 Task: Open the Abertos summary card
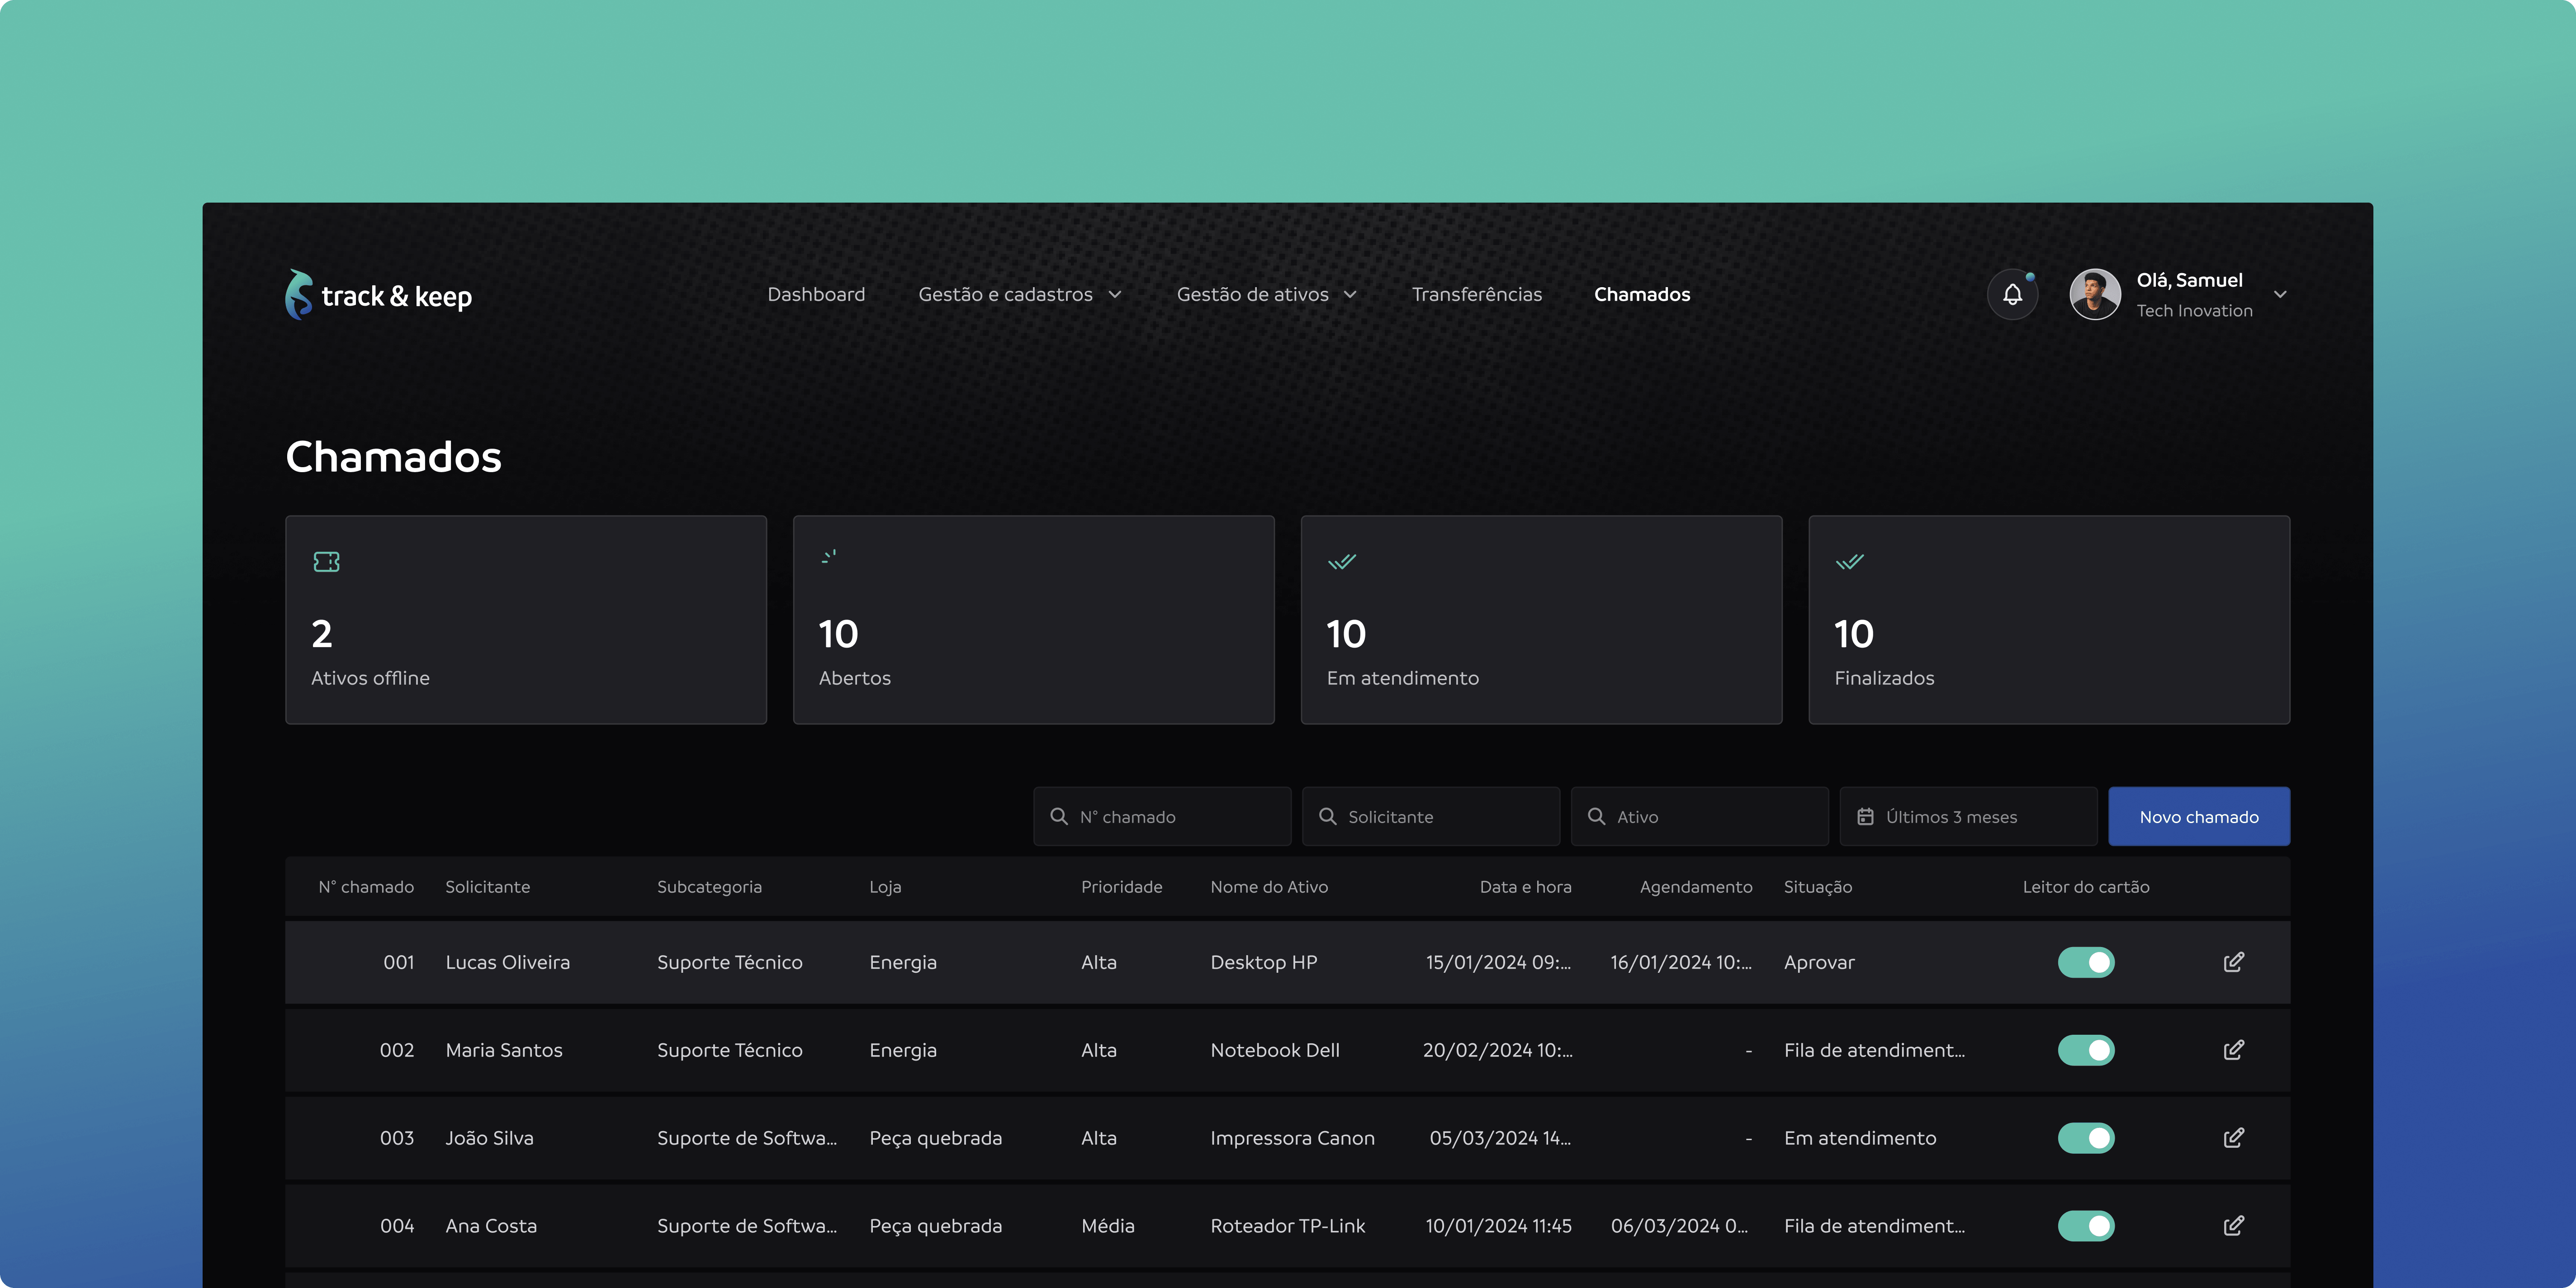tap(1034, 620)
